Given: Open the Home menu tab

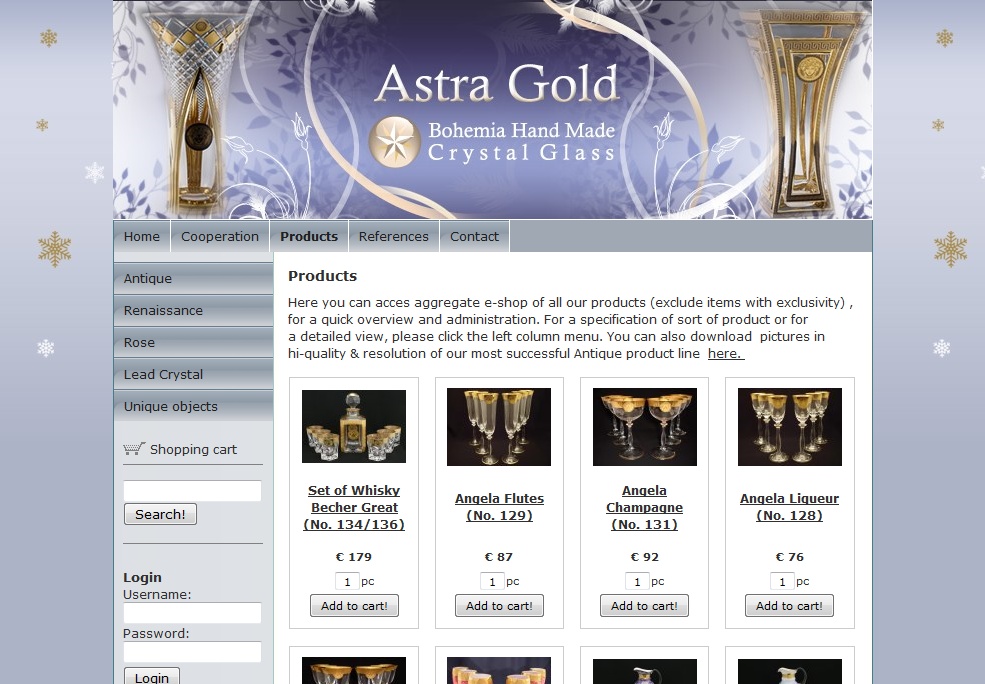Looking at the screenshot, I should (x=142, y=236).
